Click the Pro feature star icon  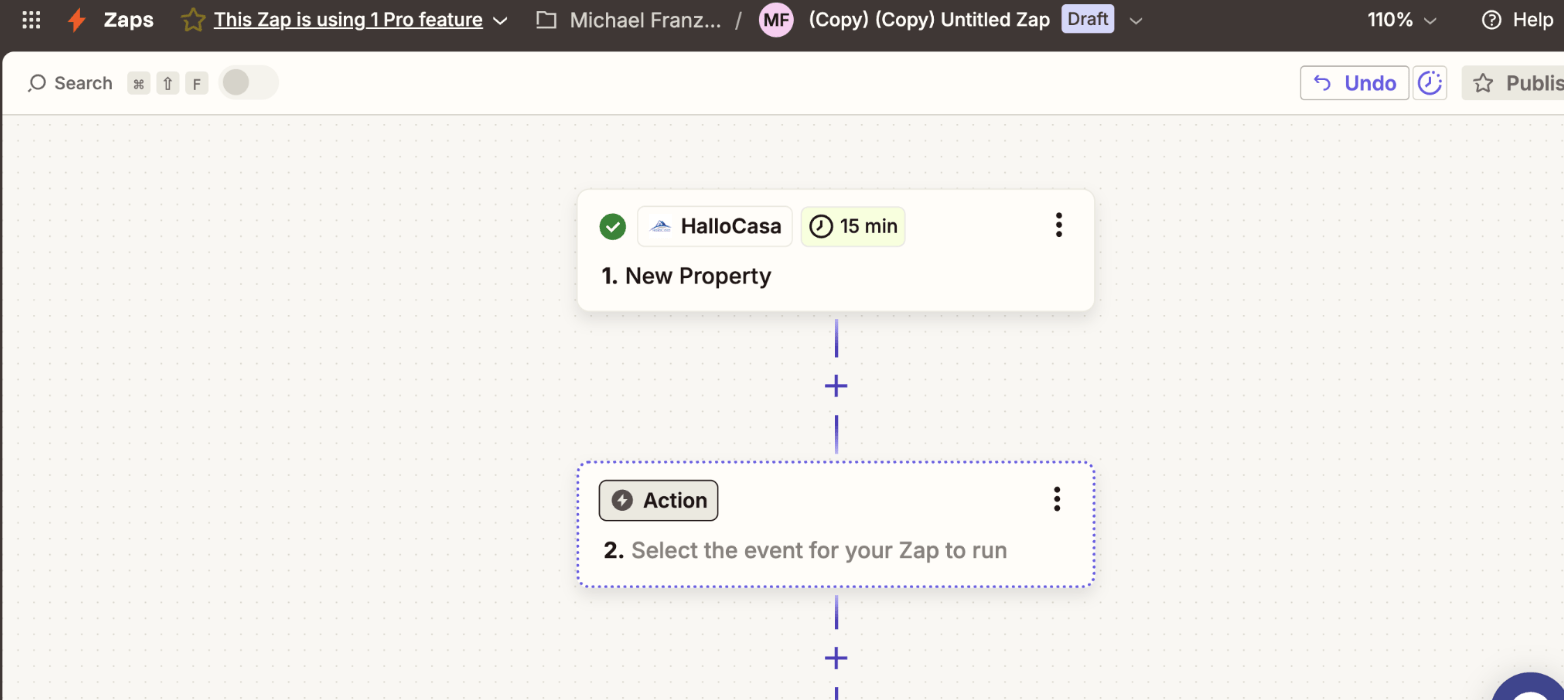pos(193,20)
